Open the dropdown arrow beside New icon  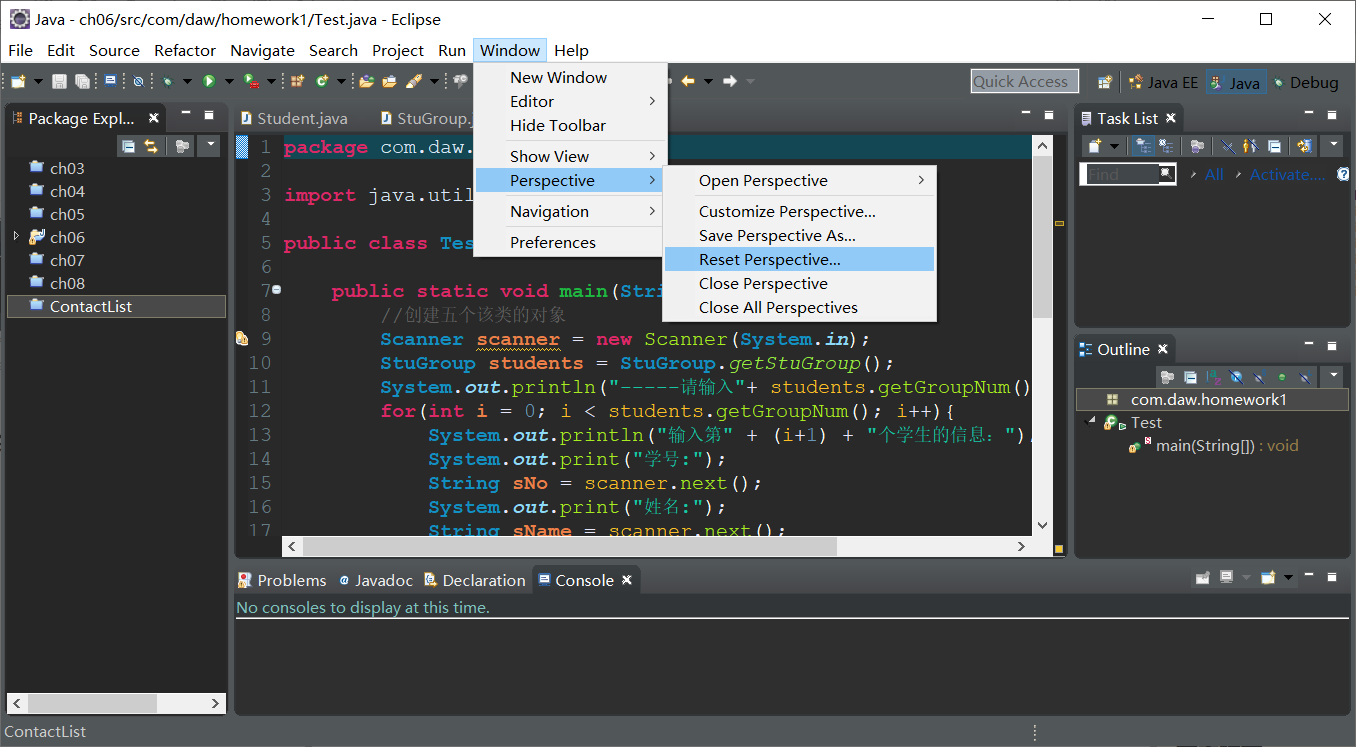(x=38, y=81)
